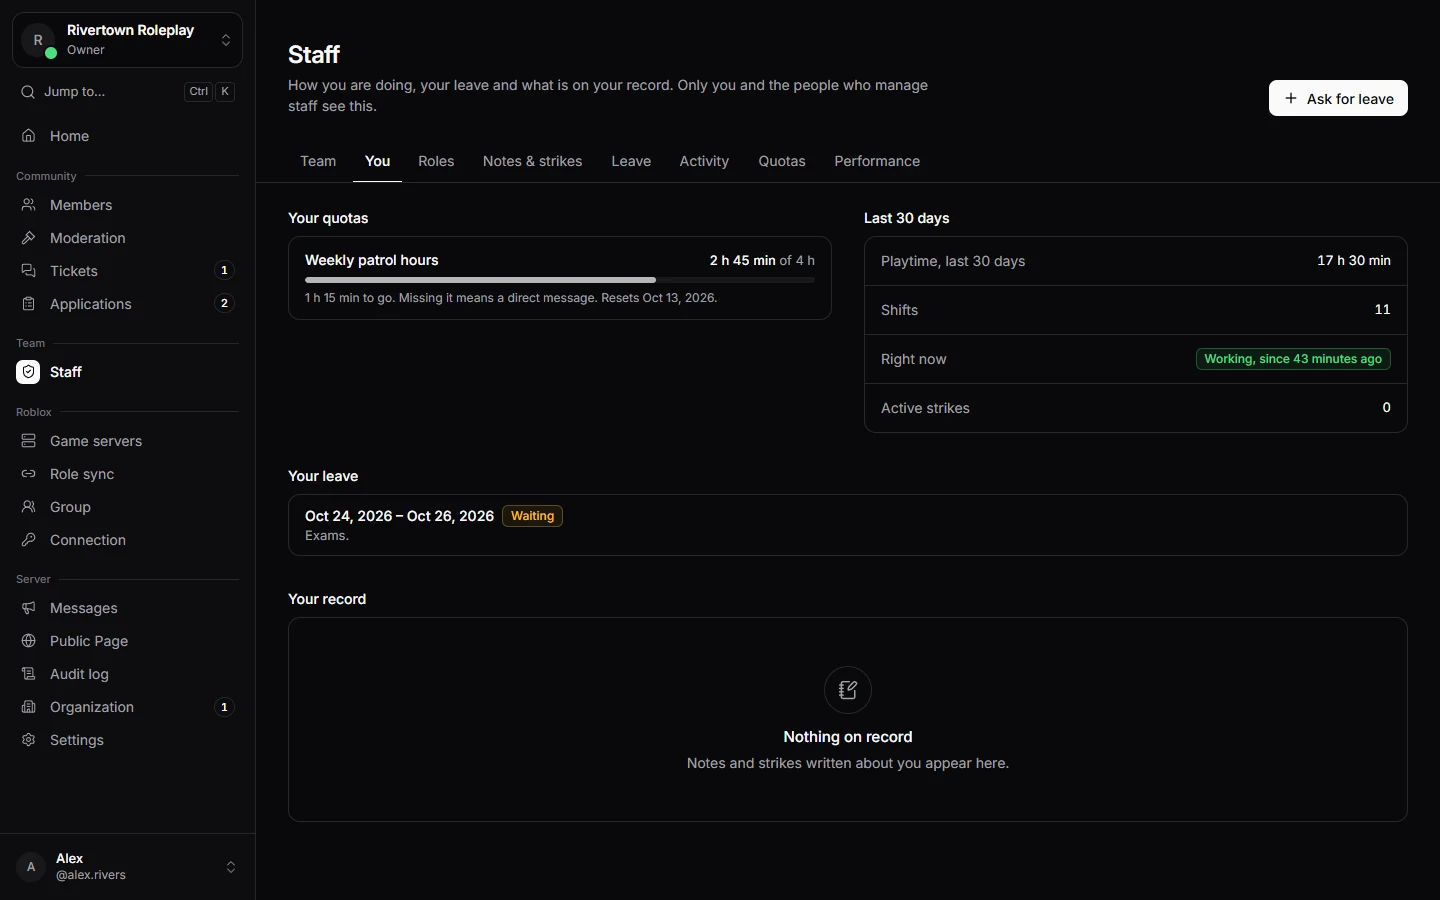The height and width of the screenshot is (900, 1440).
Task: Click the shifts count value 11
Action: click(1383, 309)
